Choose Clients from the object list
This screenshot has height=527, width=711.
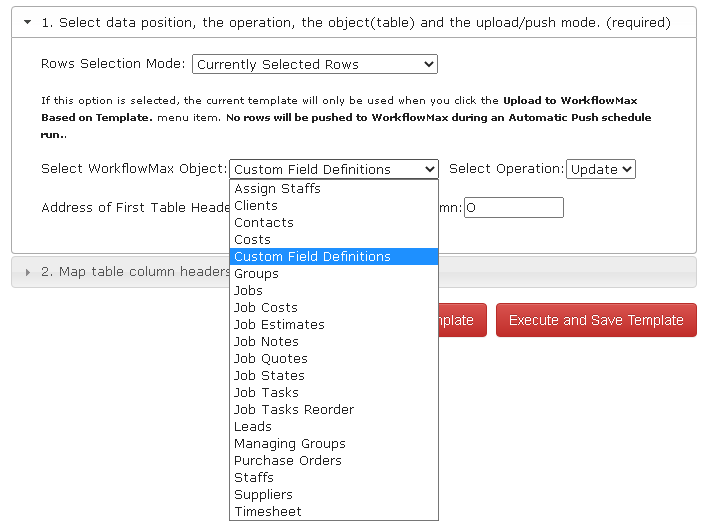tap(334, 205)
